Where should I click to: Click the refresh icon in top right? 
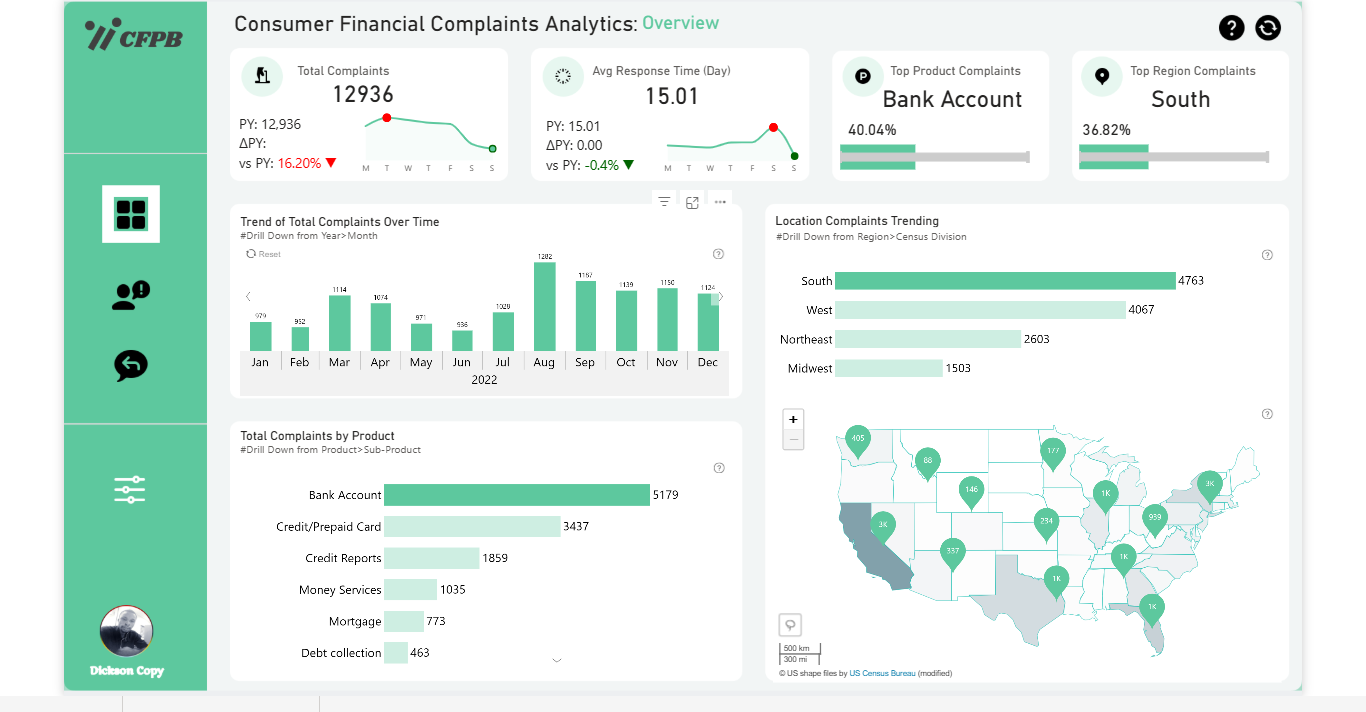pyautogui.click(x=1268, y=28)
